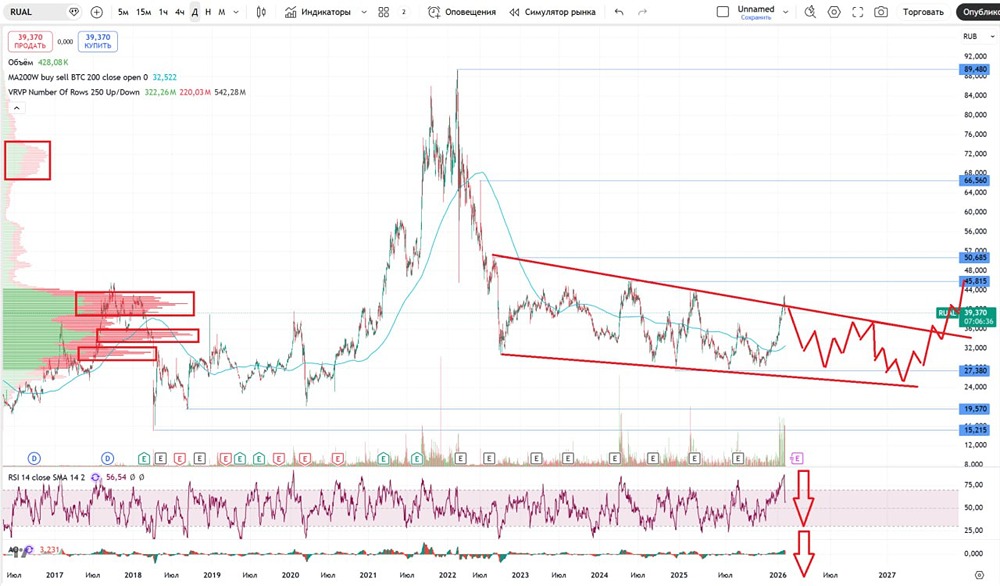Click the purple E earnings marker after 2026
1000x586 pixels.
pyautogui.click(x=797, y=458)
